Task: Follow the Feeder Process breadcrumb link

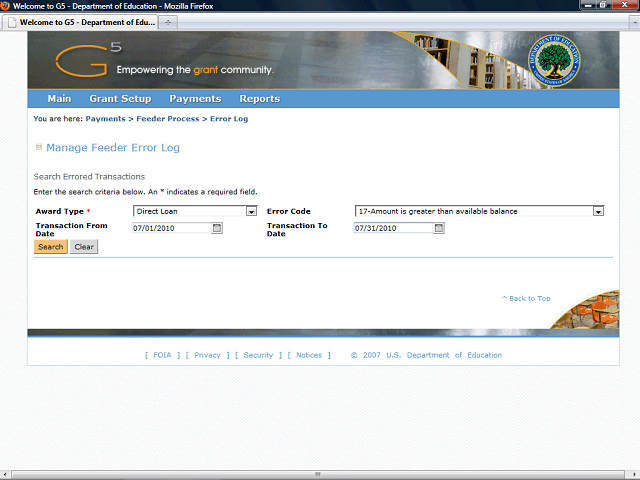Action: tap(168, 119)
